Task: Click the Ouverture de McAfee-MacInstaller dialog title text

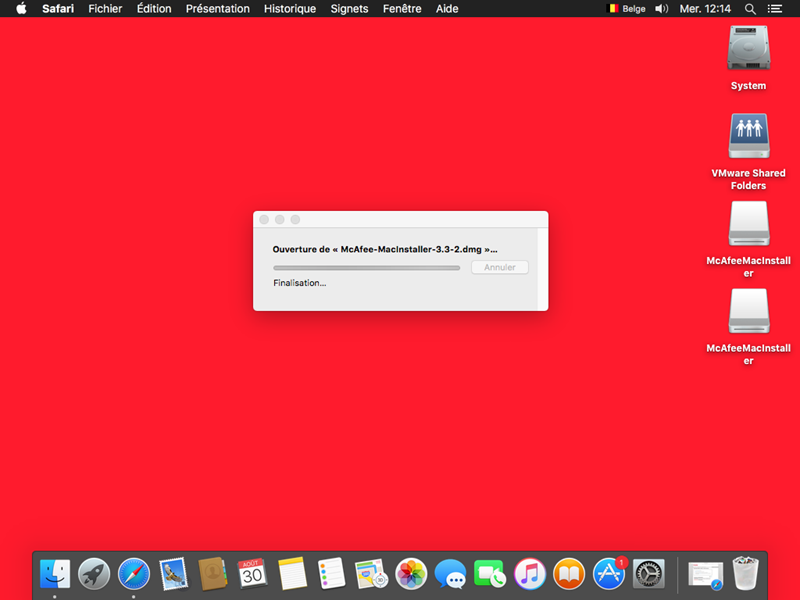Action: coord(385,249)
